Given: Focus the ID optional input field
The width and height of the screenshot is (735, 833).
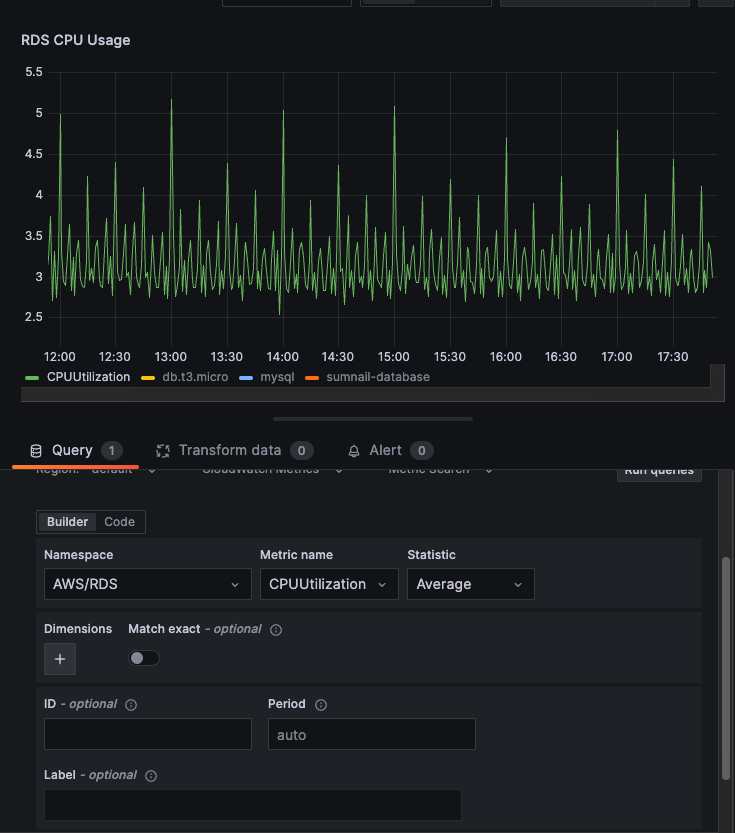Looking at the screenshot, I should tap(148, 734).
